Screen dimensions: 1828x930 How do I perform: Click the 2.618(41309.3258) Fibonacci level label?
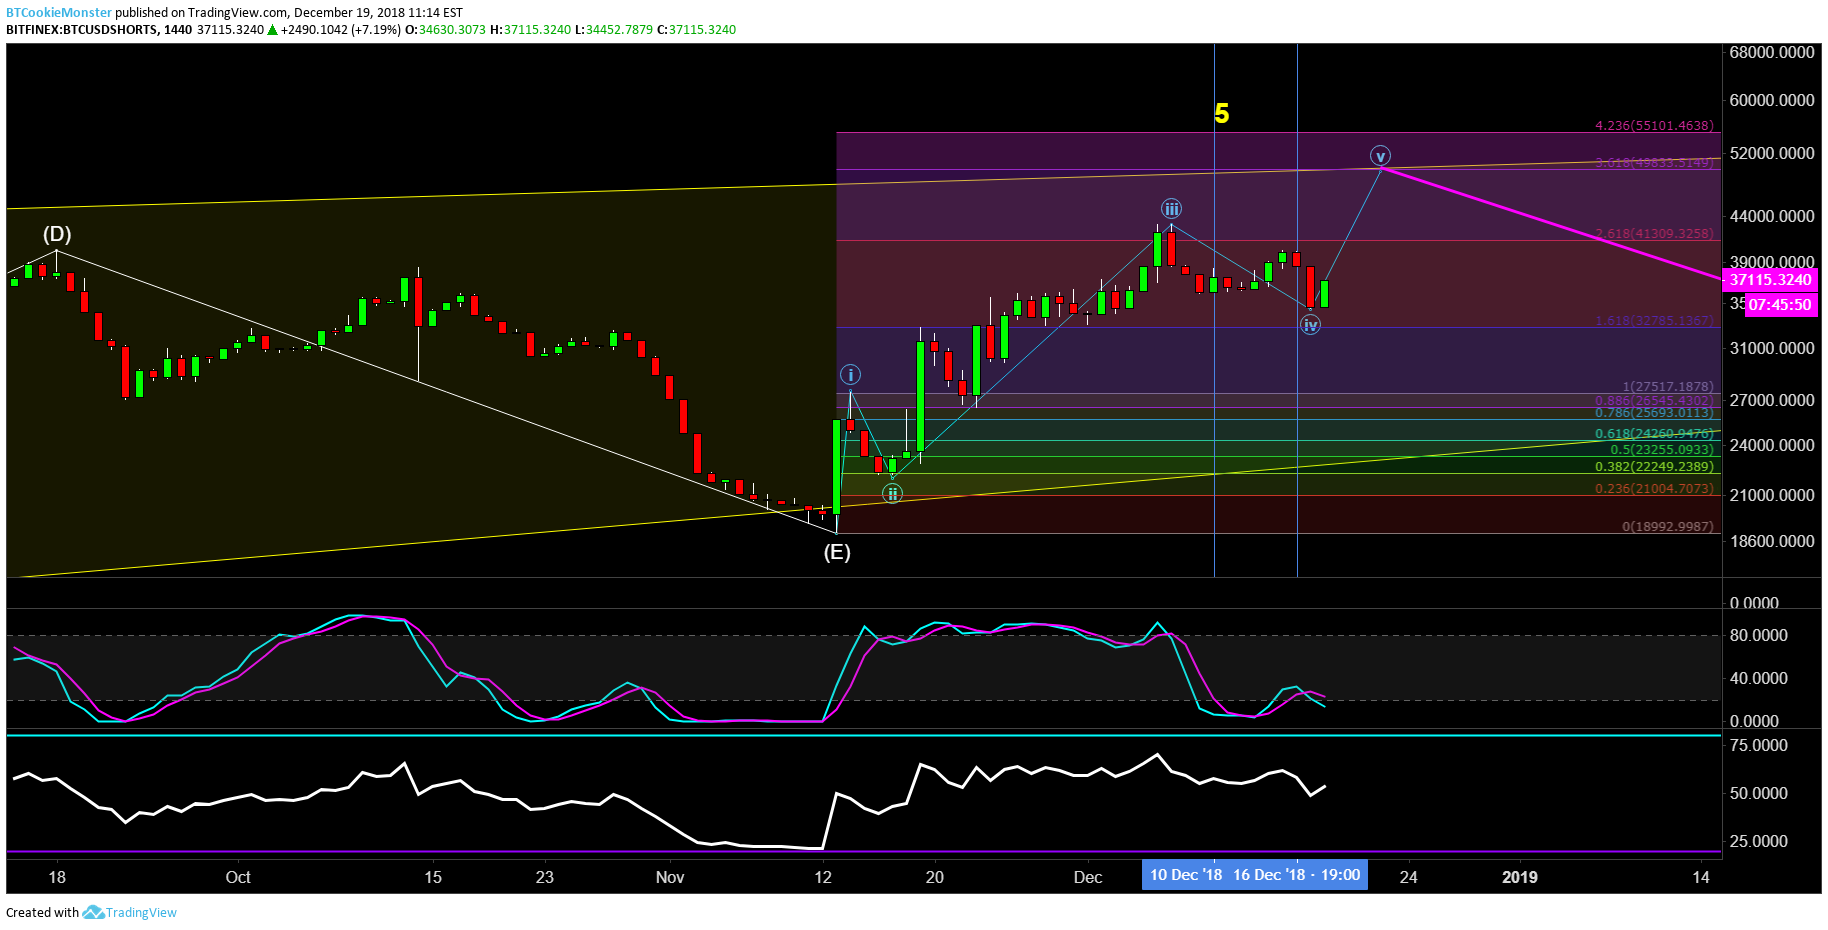click(1654, 234)
